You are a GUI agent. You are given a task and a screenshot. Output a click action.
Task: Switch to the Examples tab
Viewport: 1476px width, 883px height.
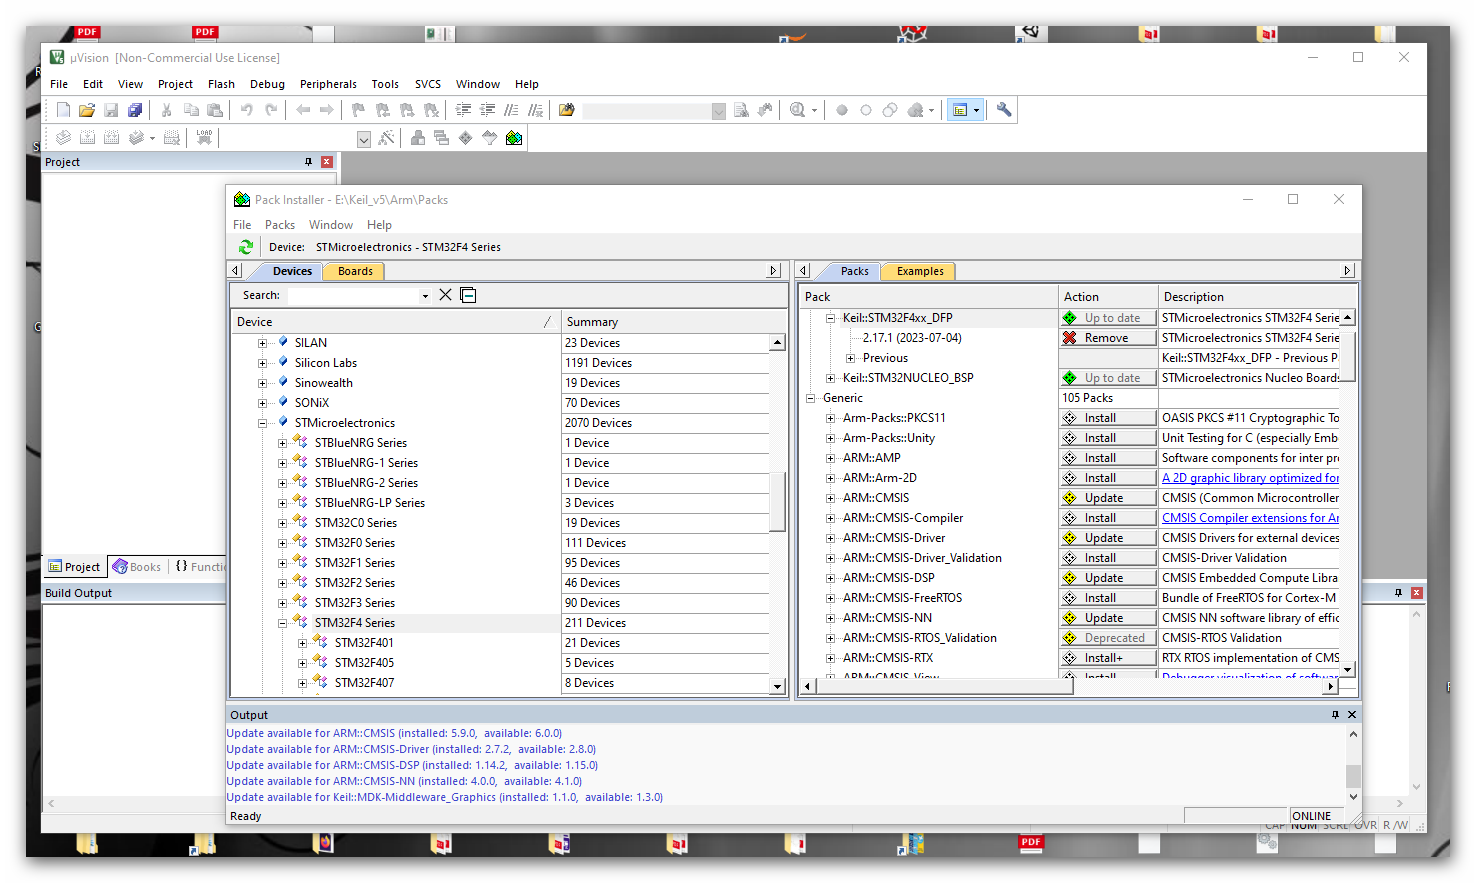click(x=920, y=271)
